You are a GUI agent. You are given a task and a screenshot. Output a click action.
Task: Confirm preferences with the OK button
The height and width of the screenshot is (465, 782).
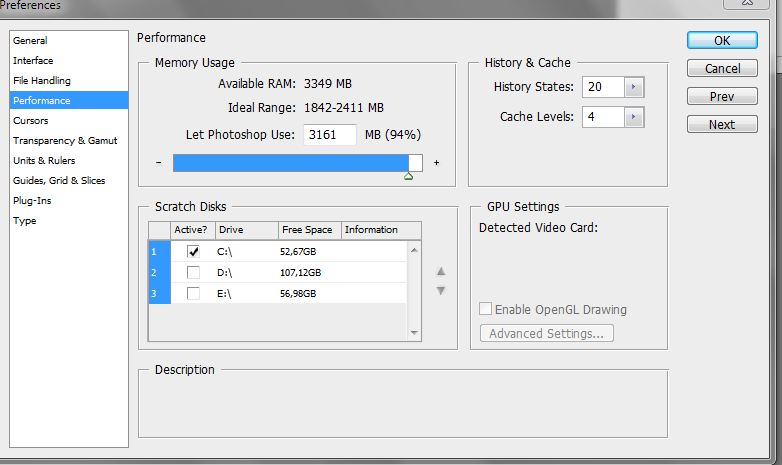(x=722, y=40)
